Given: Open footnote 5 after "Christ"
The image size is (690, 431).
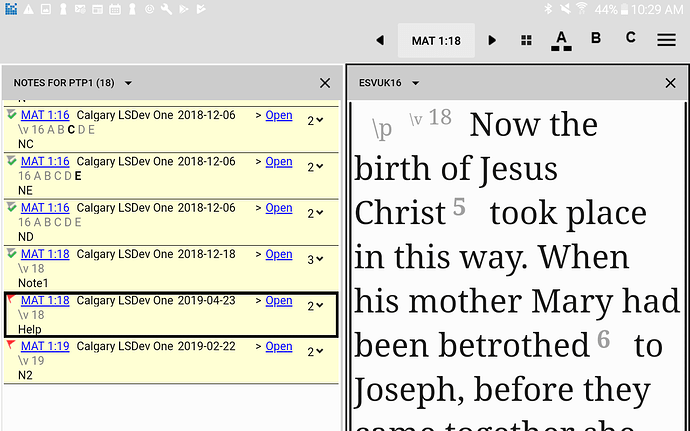Looking at the screenshot, I should [x=459, y=206].
